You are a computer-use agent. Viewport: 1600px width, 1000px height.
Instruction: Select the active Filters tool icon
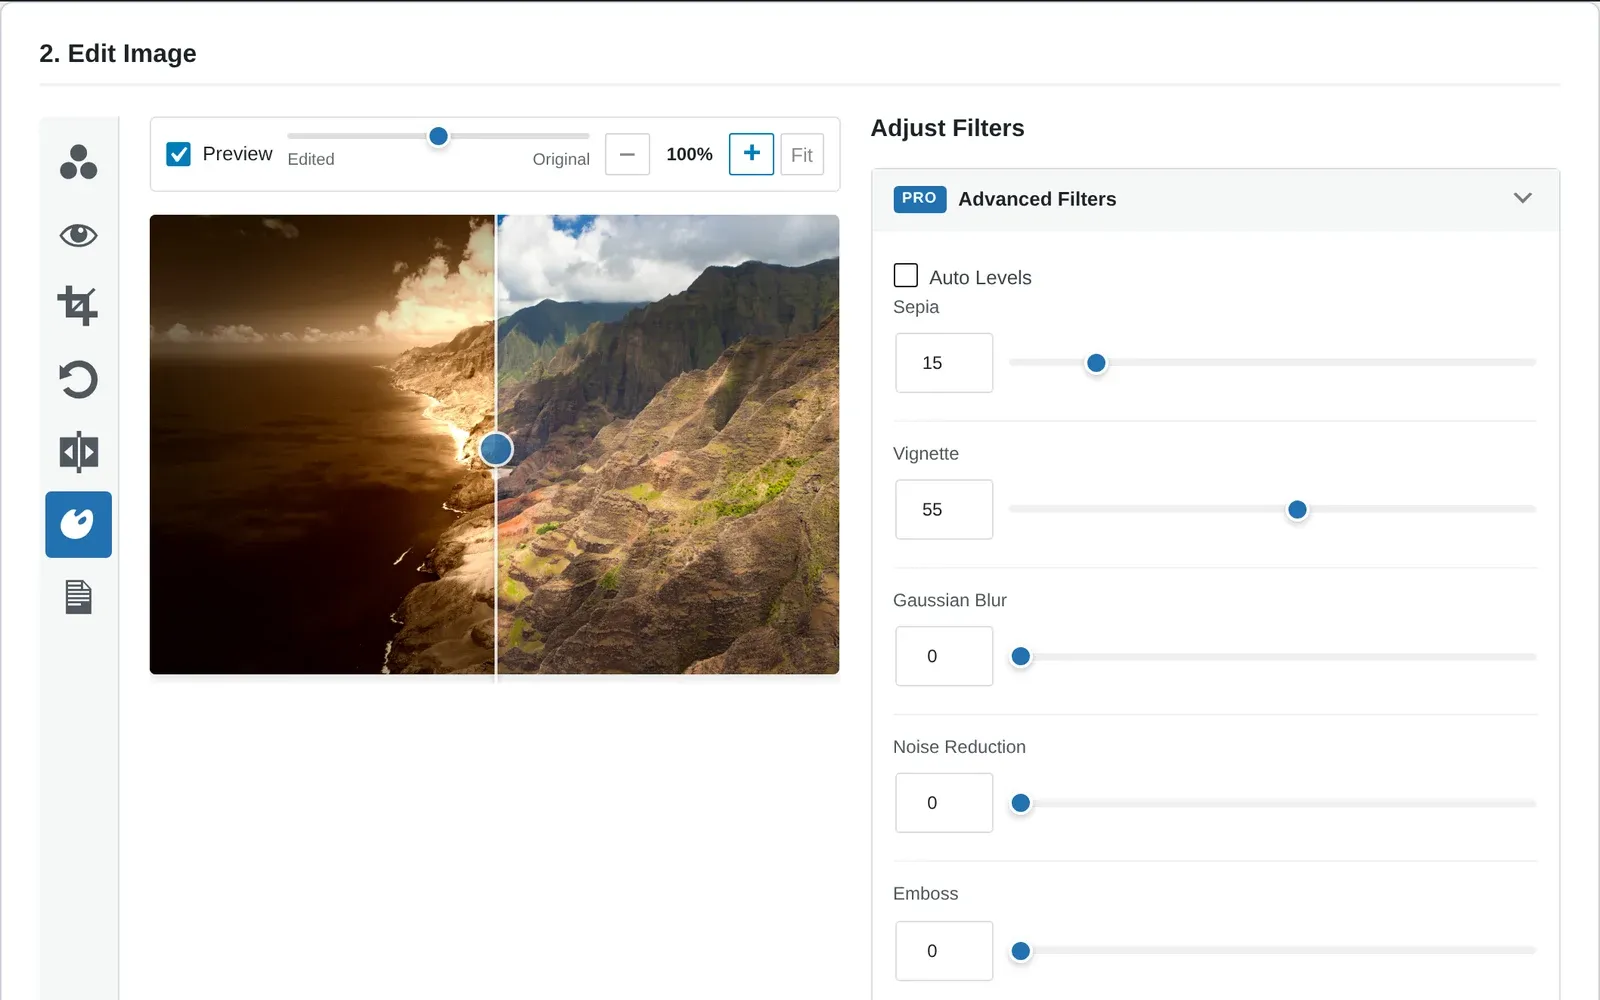[78, 524]
